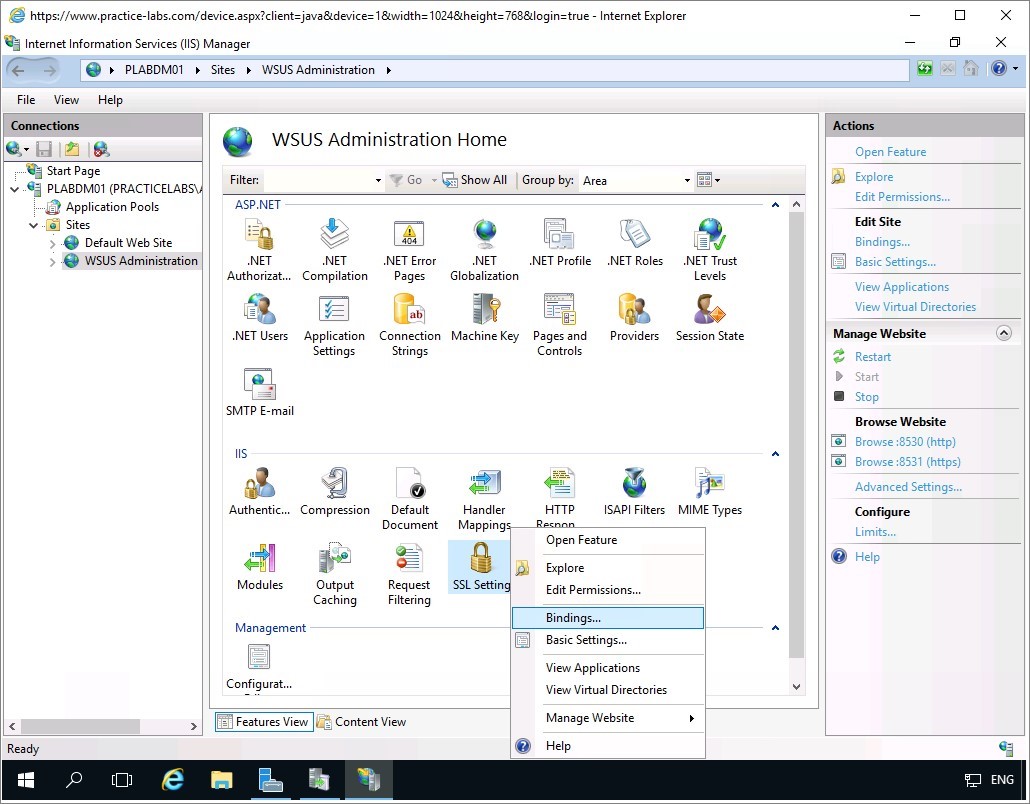Open the Connection Strings feature

pyautogui.click(x=410, y=324)
